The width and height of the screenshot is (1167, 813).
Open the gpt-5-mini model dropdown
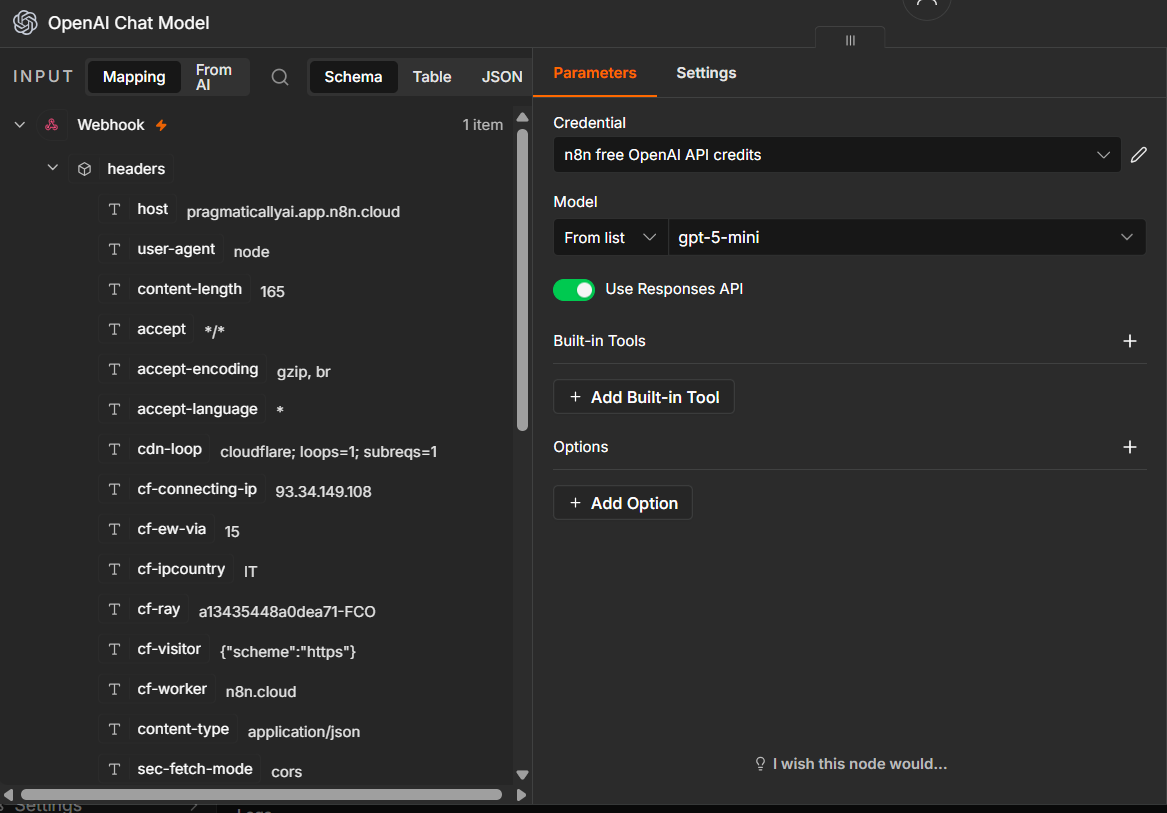[x=907, y=237]
